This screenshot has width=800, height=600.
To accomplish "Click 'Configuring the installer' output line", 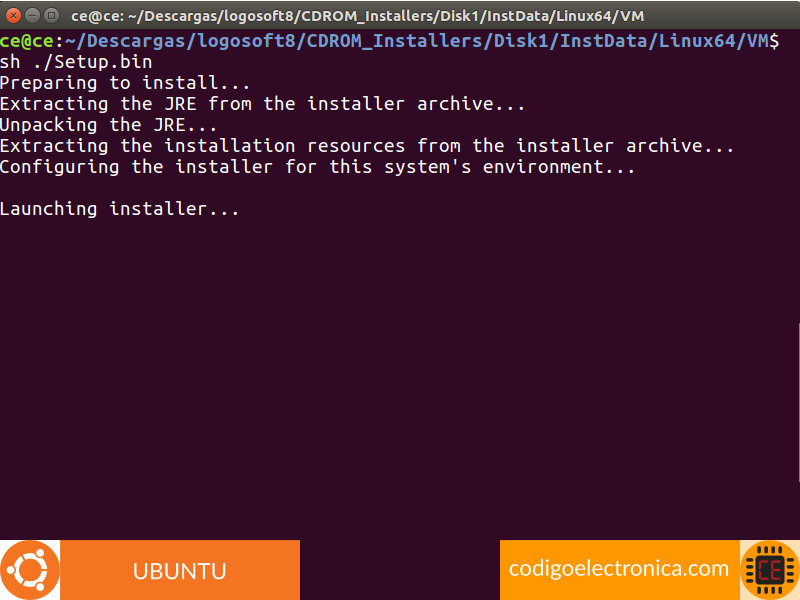I will point(317,167).
